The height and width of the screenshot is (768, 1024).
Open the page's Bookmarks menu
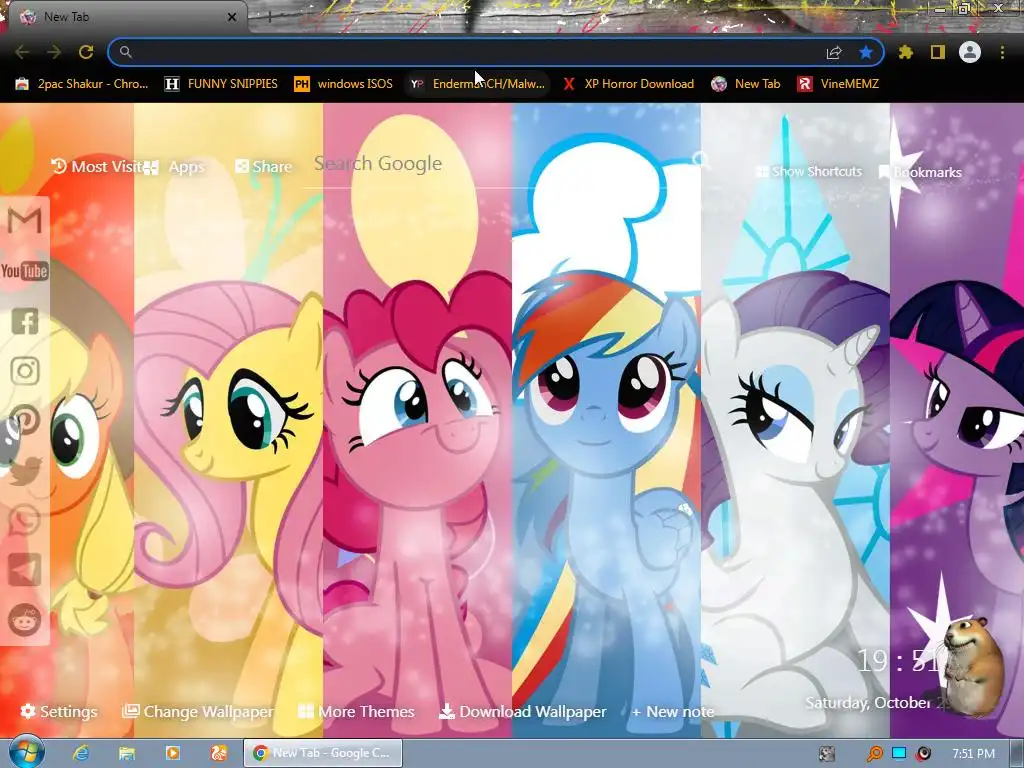pos(921,172)
